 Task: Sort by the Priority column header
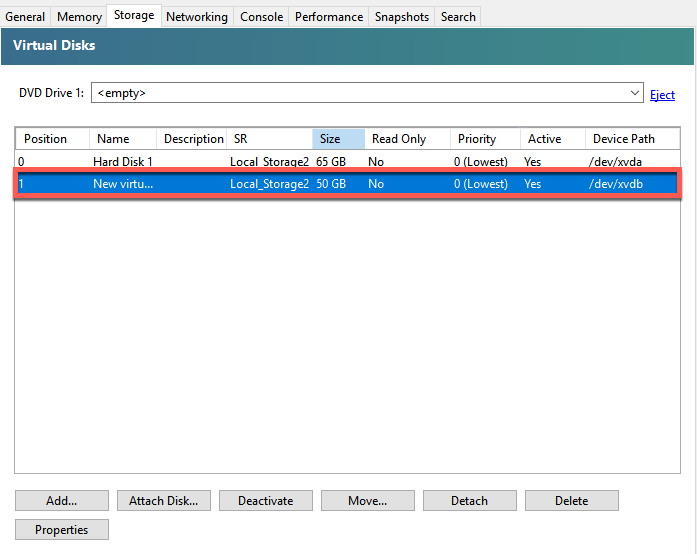[485, 139]
